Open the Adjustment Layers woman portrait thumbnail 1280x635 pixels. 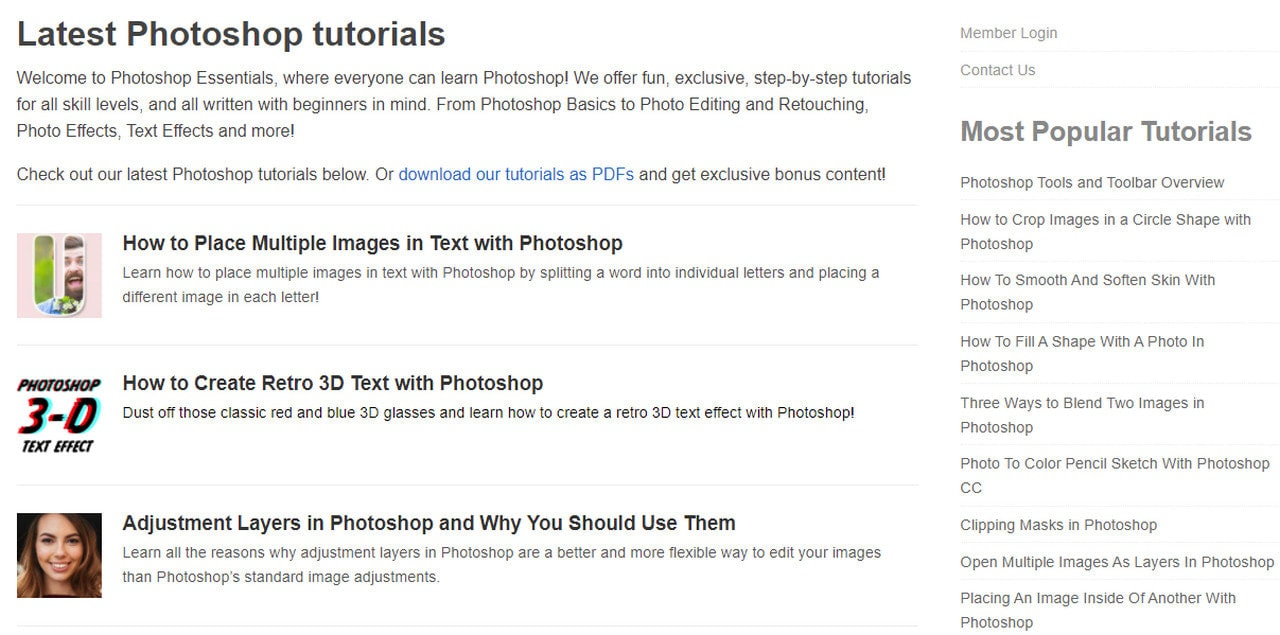[x=59, y=555]
